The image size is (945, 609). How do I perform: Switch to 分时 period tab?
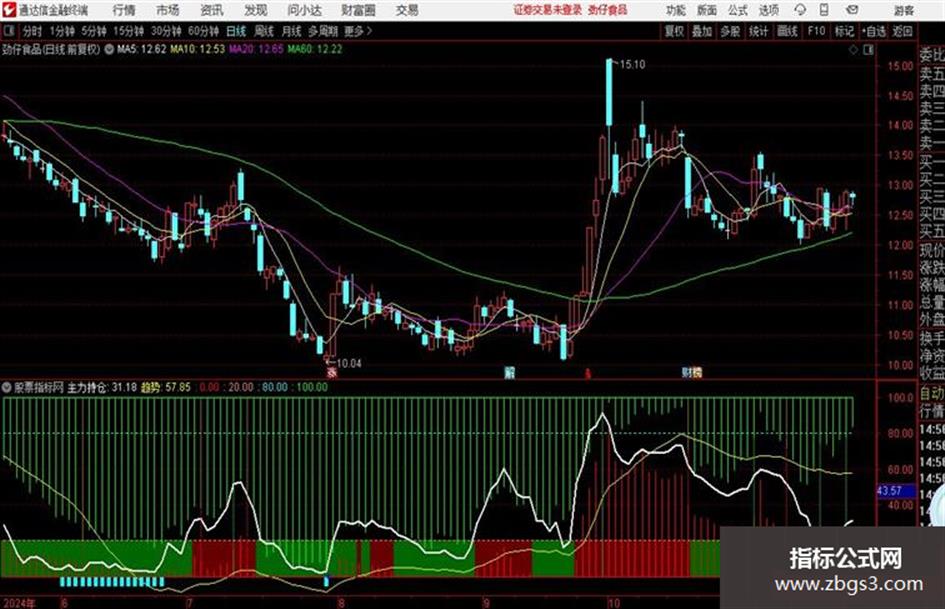[x=32, y=31]
